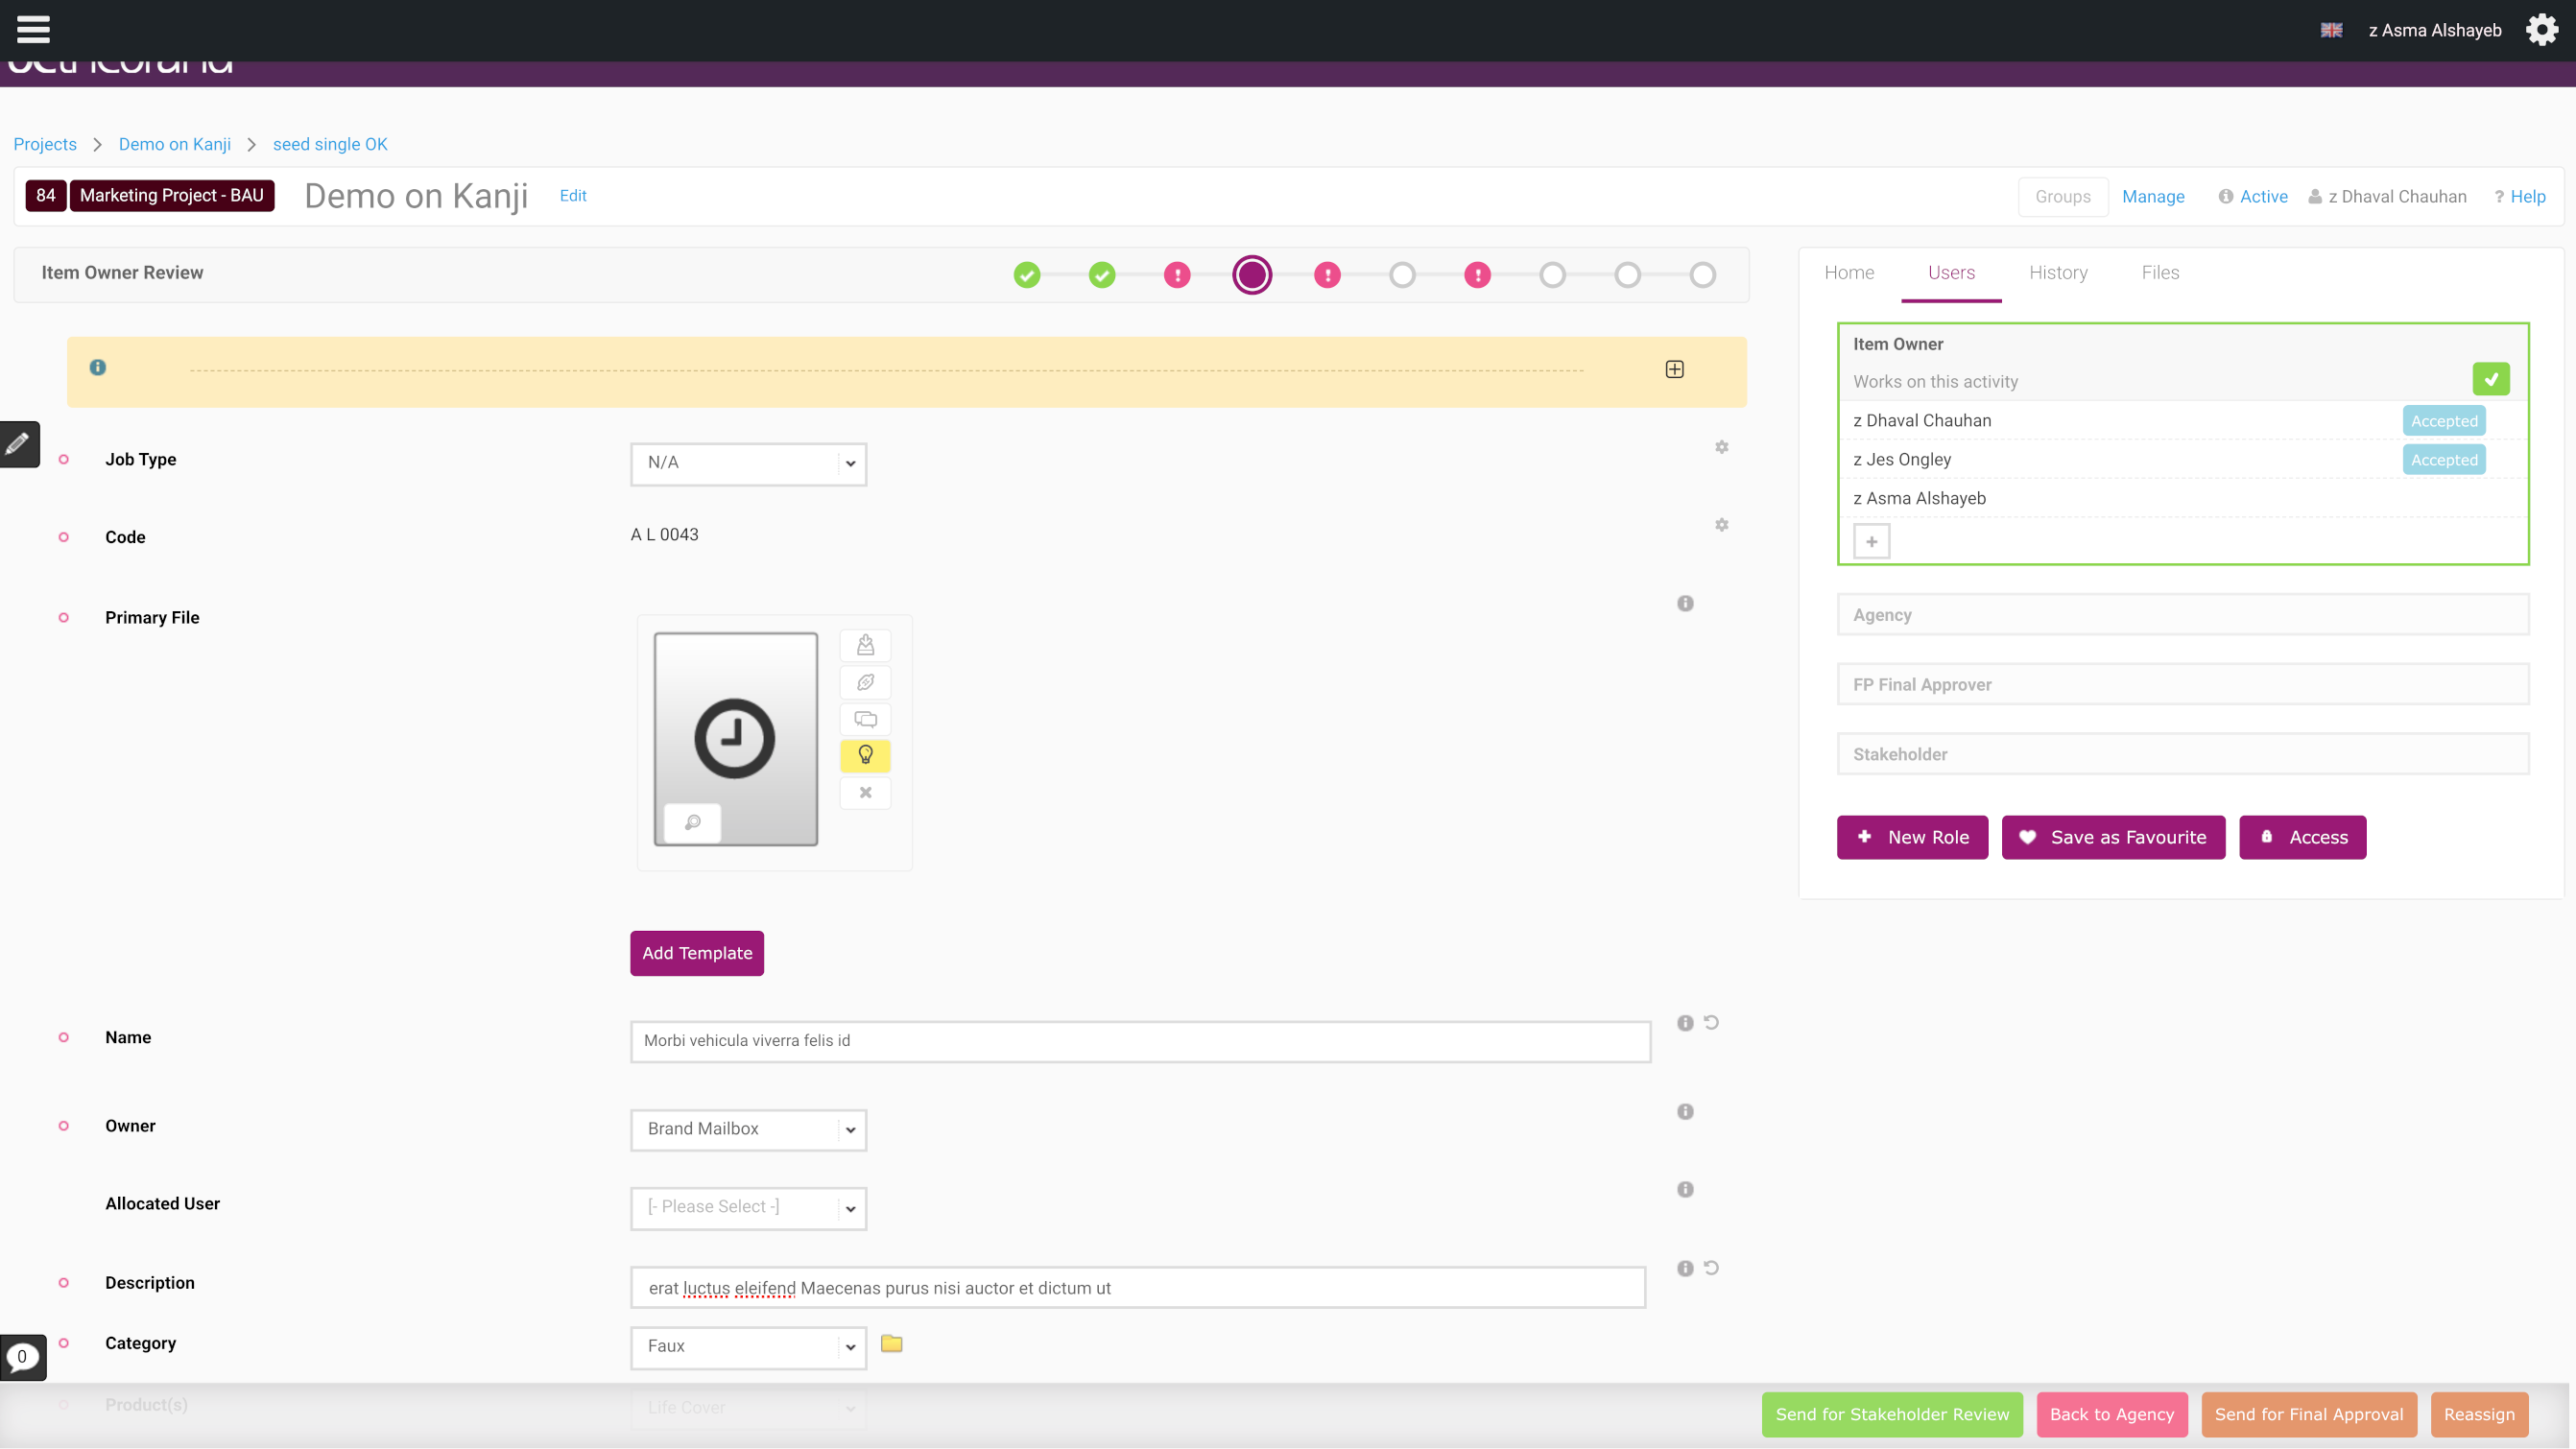The height and width of the screenshot is (1449, 2576).
Task: Expand the yellow banner plus icon
Action: [1674, 370]
